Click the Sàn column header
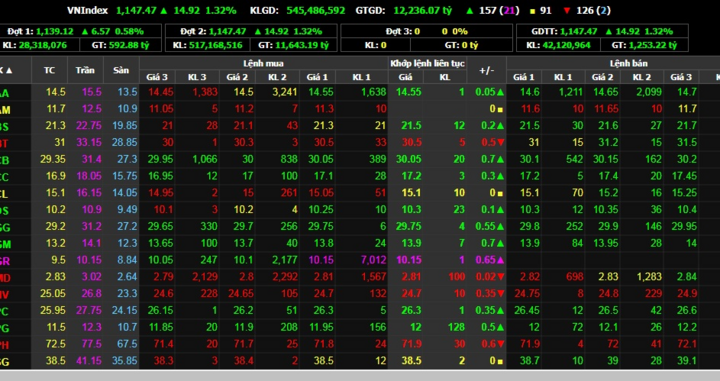The image size is (720, 381). pos(121,70)
